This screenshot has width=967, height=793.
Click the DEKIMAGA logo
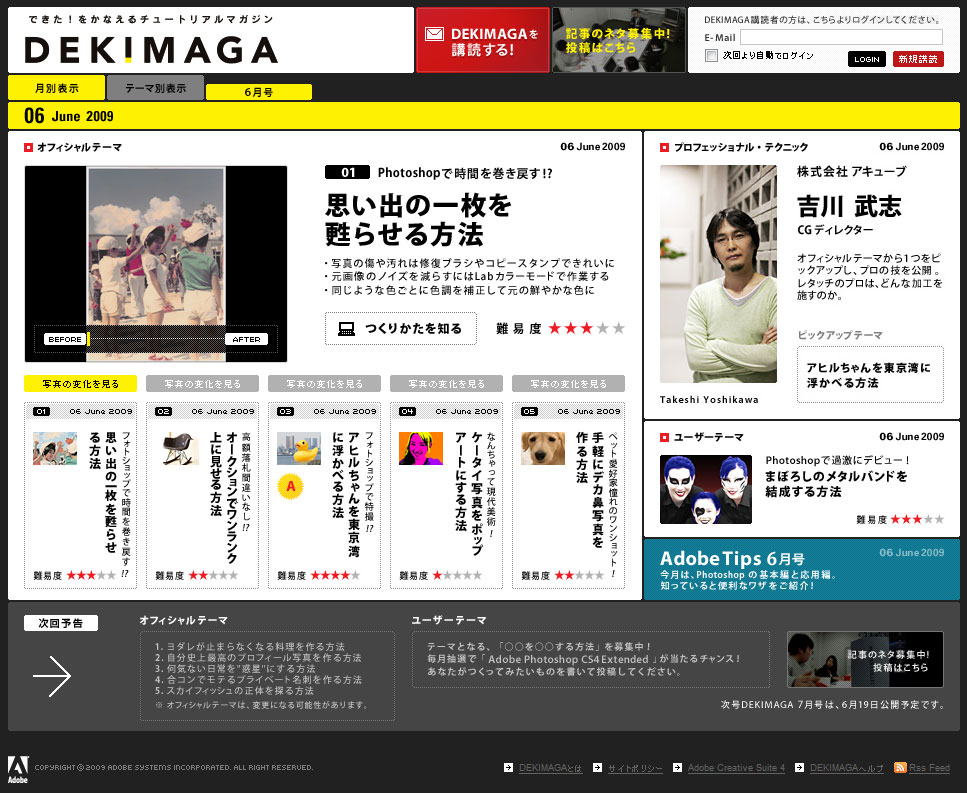[151, 50]
